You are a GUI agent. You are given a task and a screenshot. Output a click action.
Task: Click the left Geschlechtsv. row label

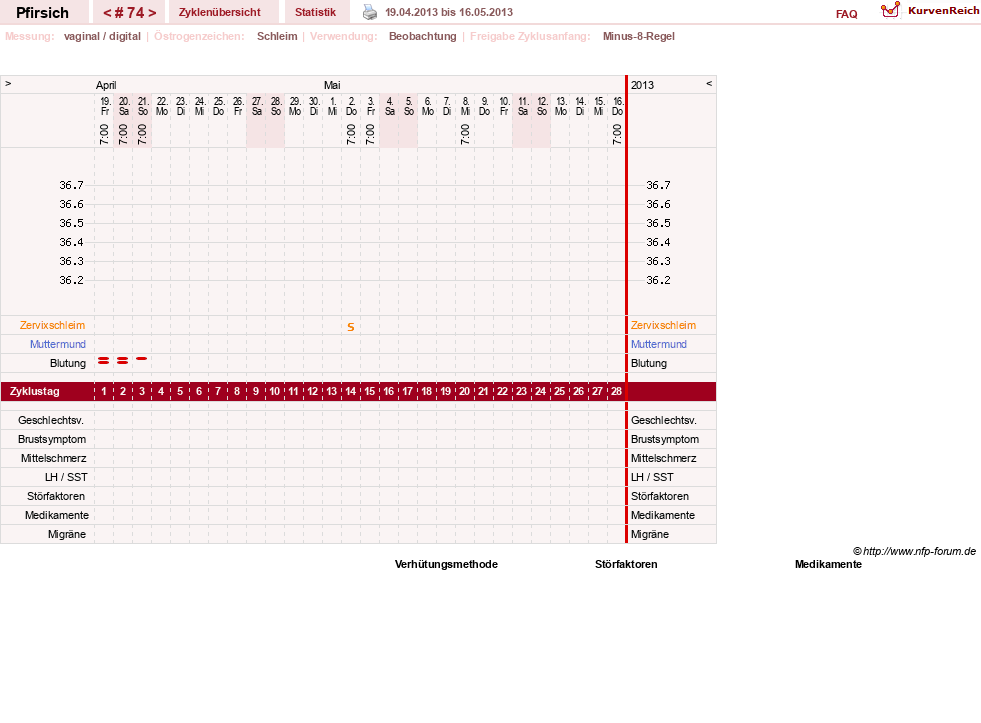pyautogui.click(x=51, y=420)
